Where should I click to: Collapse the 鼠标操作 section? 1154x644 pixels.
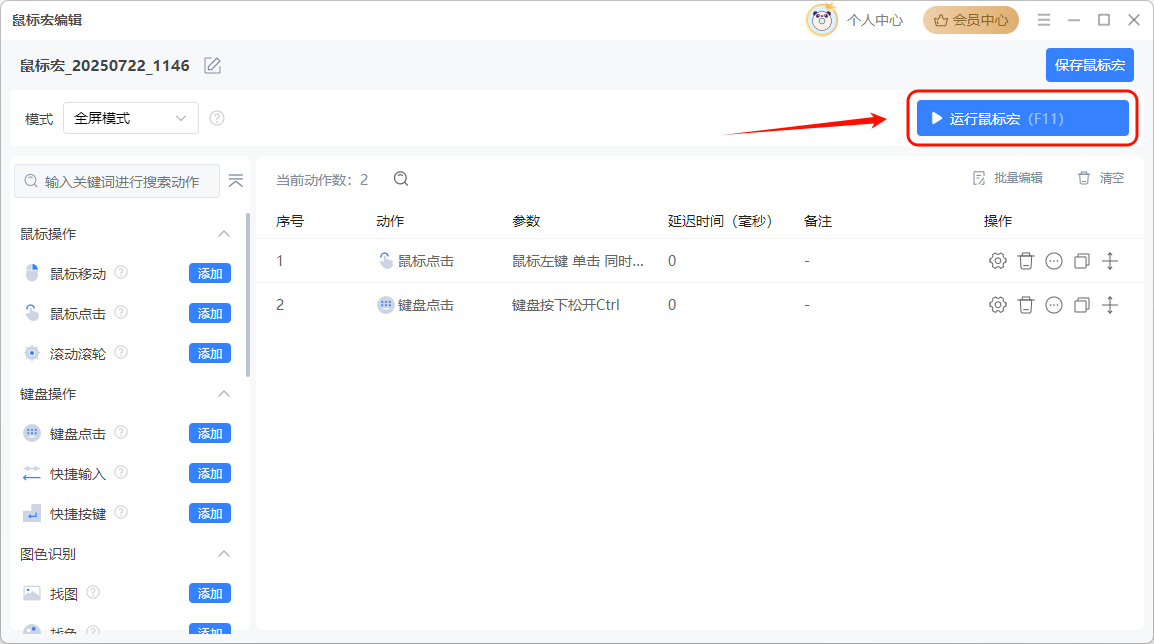[224, 234]
